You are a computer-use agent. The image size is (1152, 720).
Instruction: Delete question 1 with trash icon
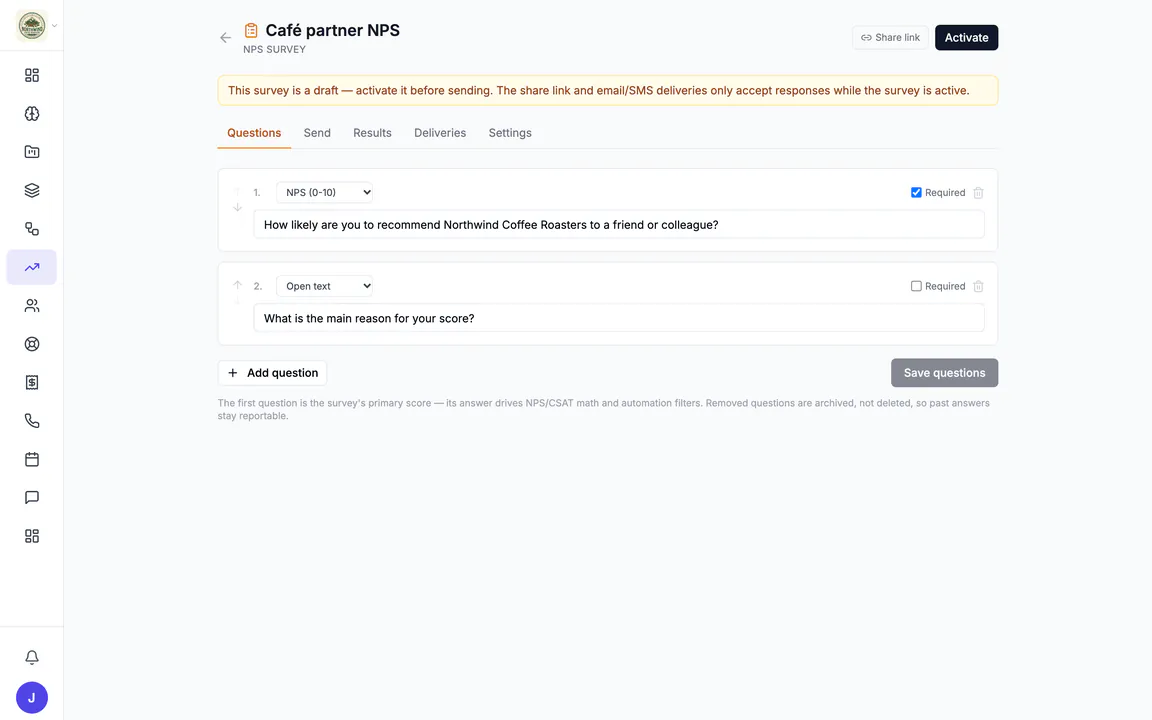(978, 192)
